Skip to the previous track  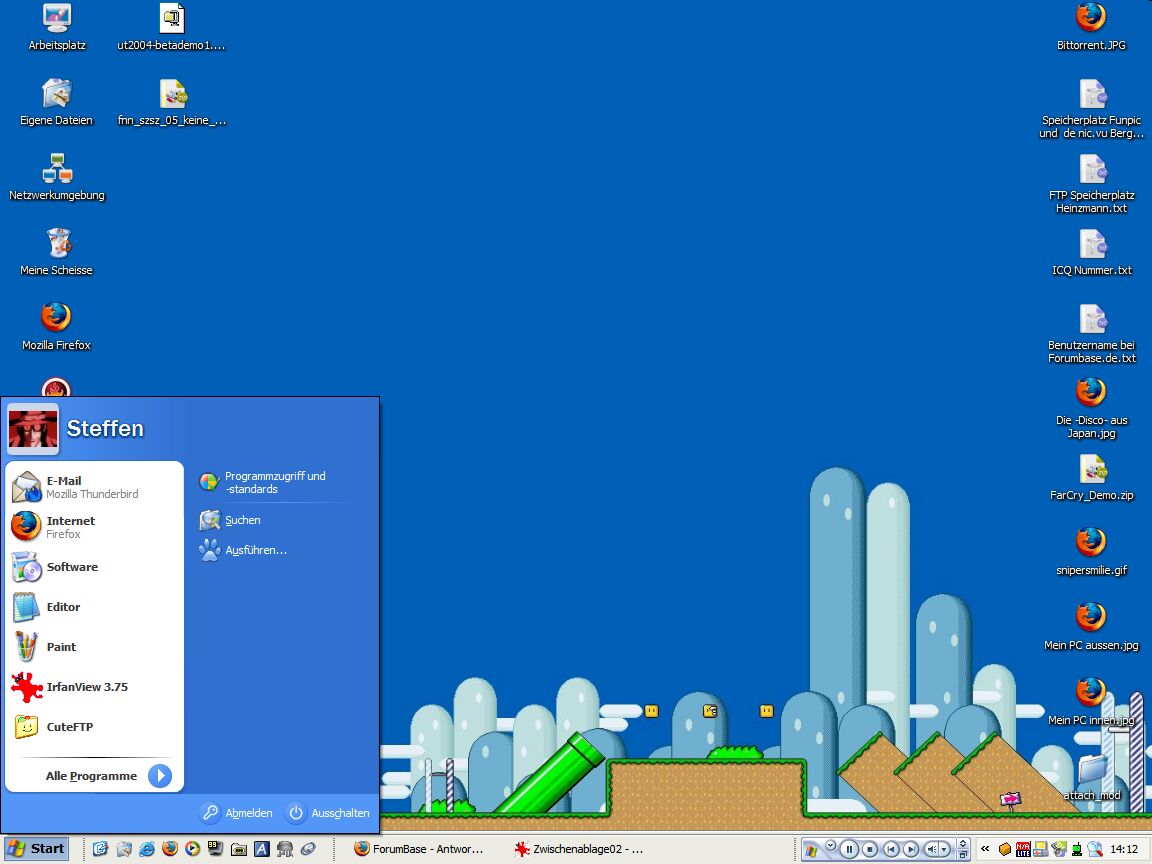[x=891, y=849]
